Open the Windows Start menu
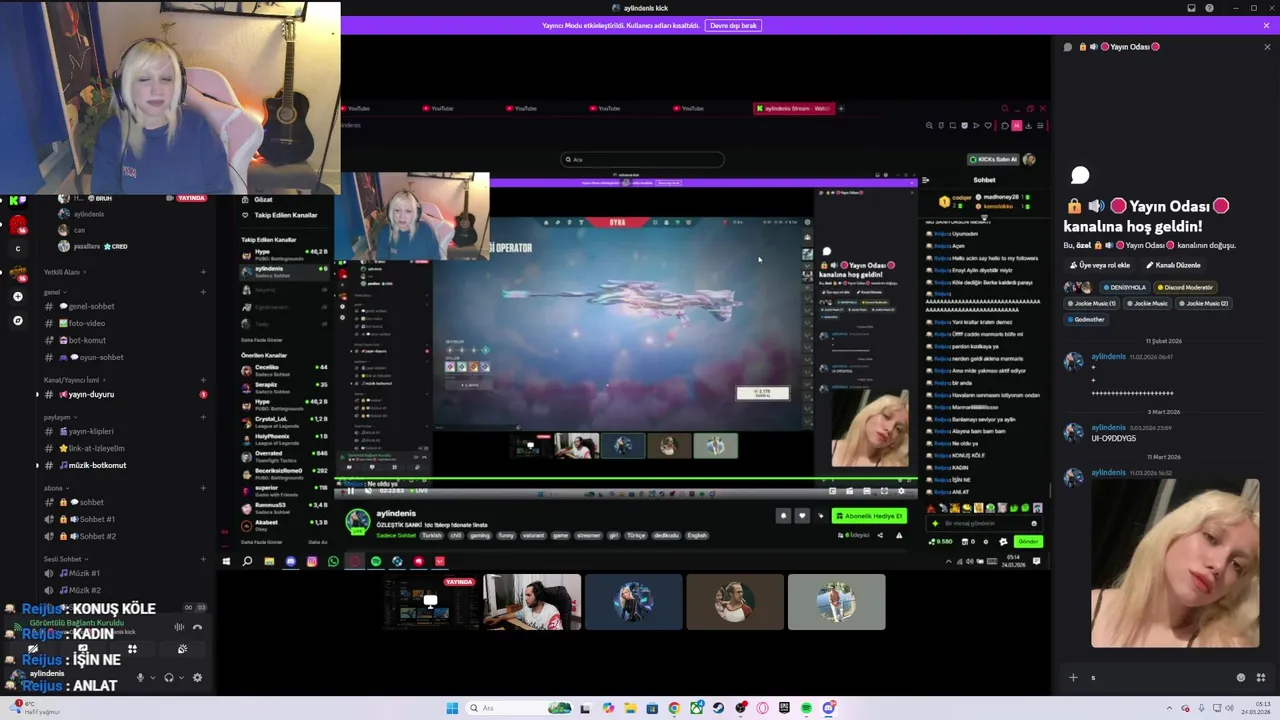The width and height of the screenshot is (1280, 720). [452, 708]
